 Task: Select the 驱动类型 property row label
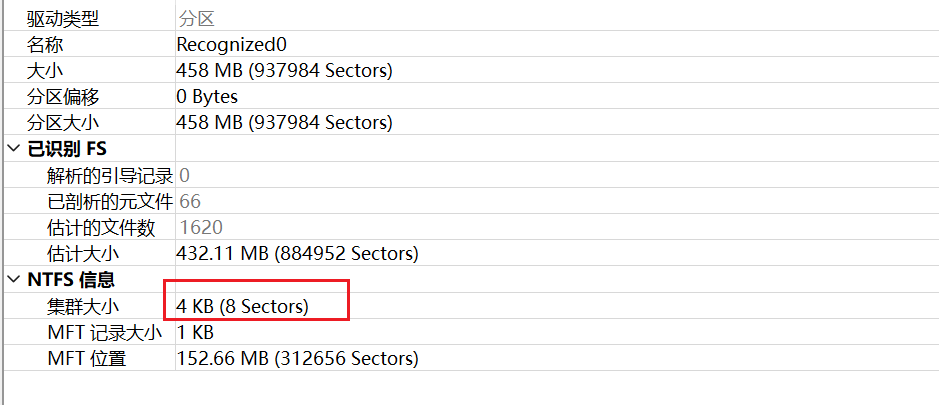pyautogui.click(x=63, y=19)
